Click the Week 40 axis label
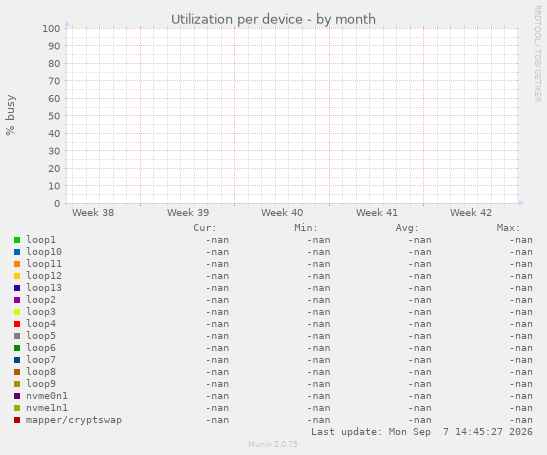 coord(282,213)
